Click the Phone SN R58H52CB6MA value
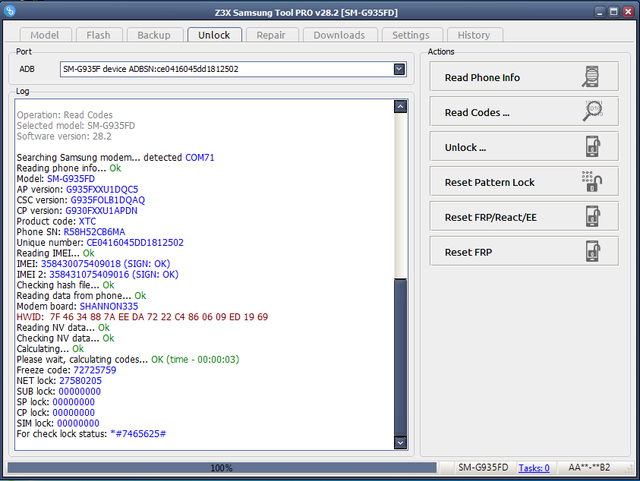 [94, 232]
